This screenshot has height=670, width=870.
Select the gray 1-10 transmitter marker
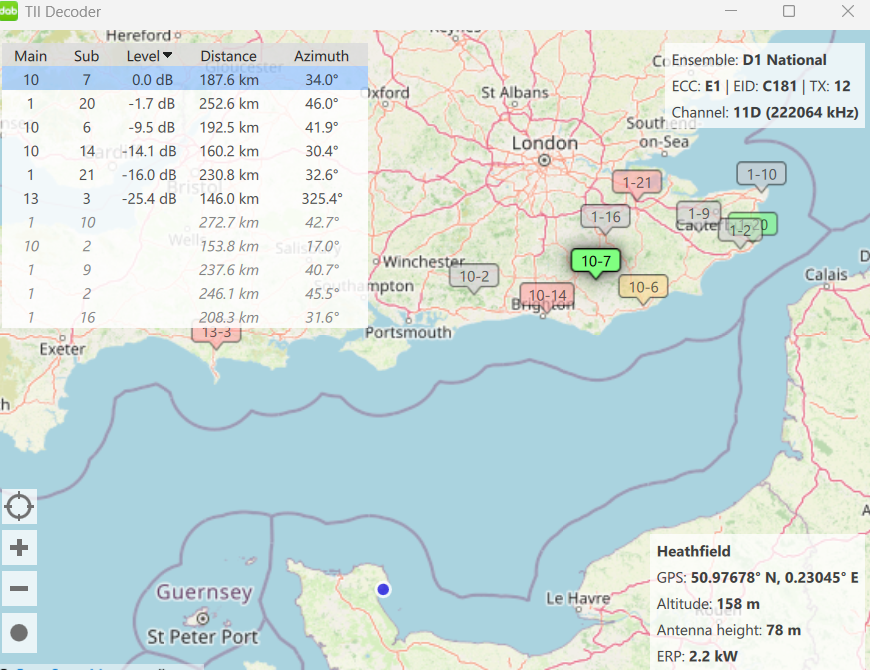point(761,175)
